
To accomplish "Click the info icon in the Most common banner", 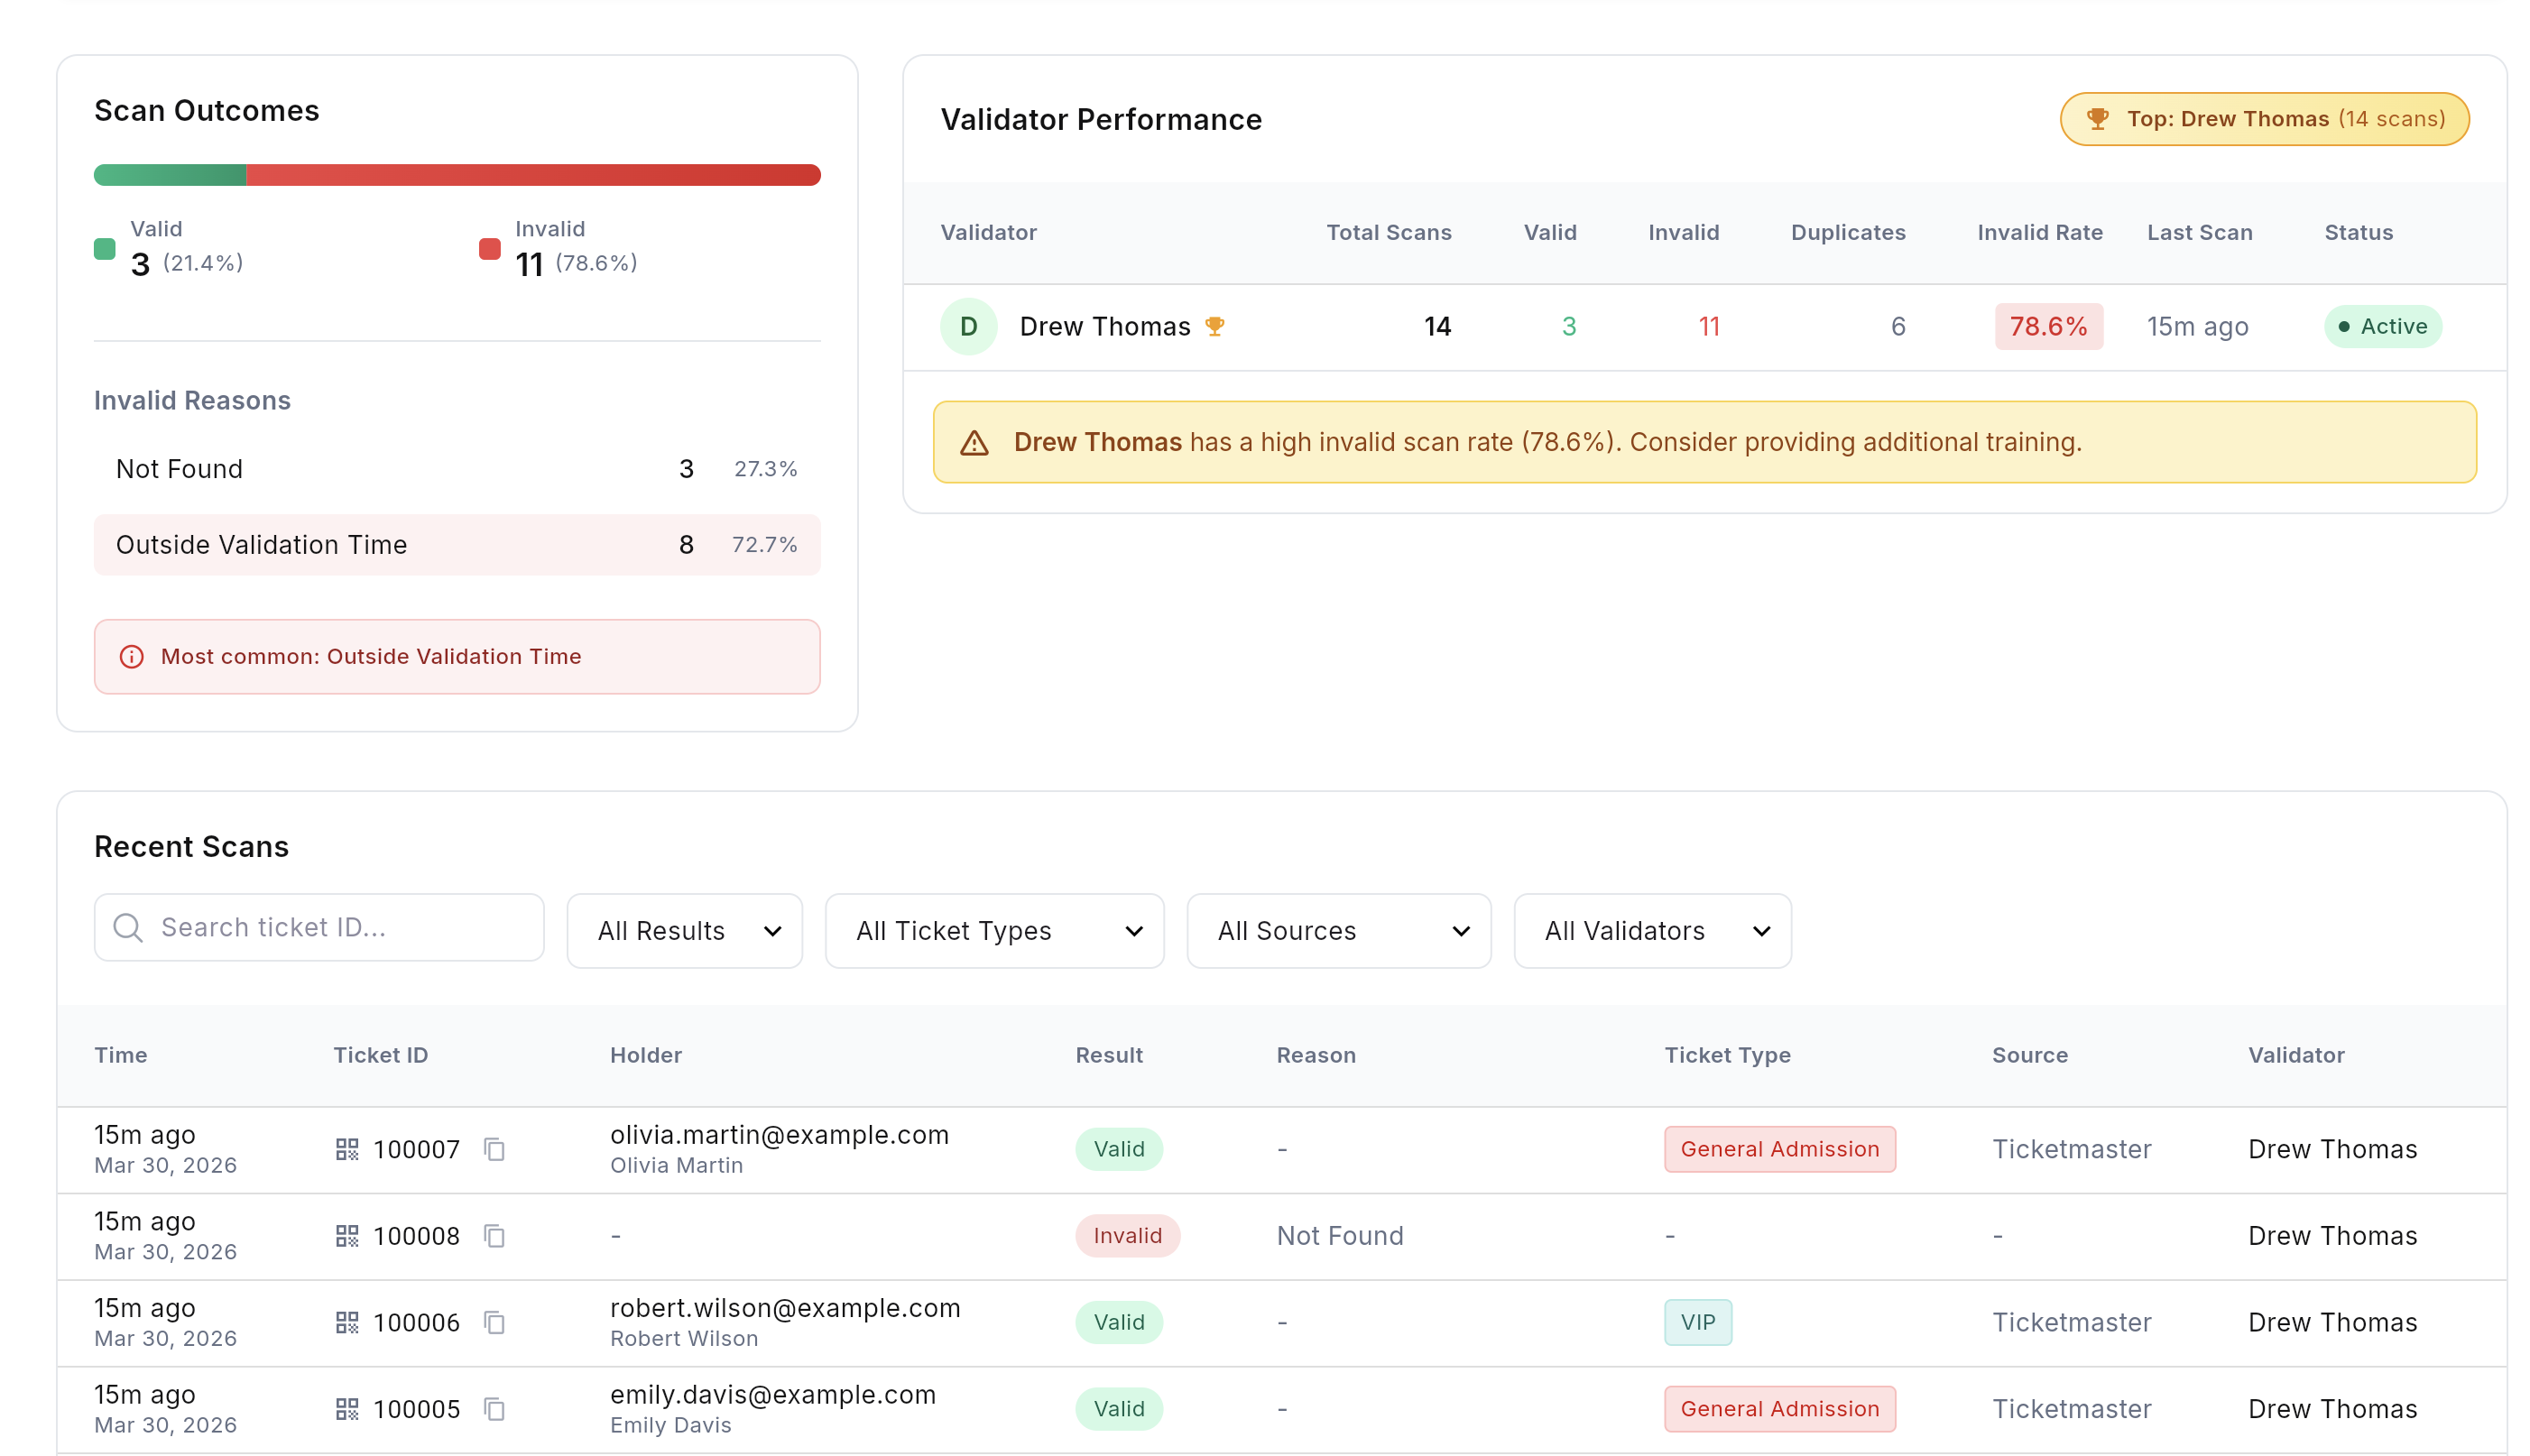I will click(131, 657).
